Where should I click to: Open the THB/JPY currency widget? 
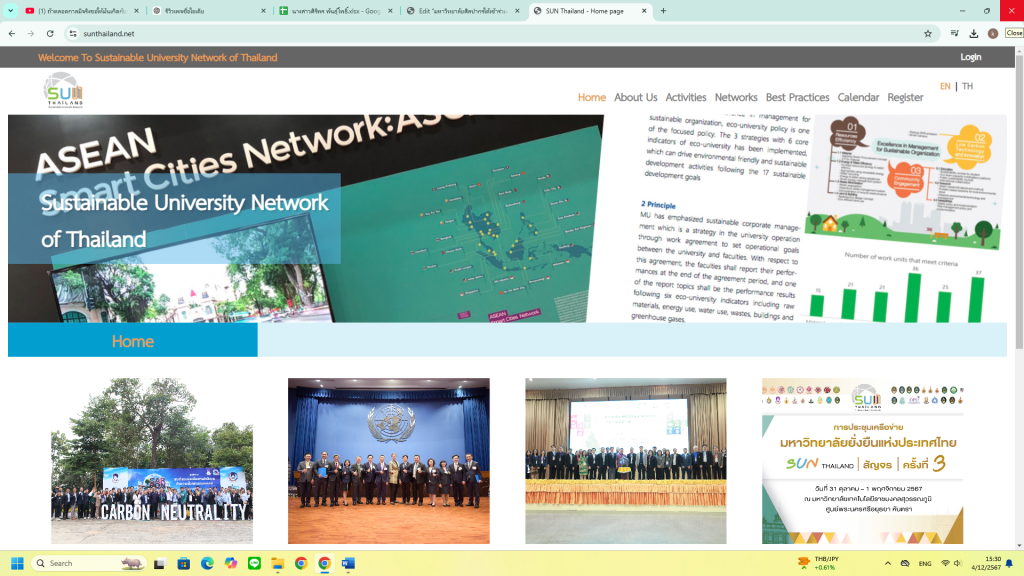coord(819,563)
